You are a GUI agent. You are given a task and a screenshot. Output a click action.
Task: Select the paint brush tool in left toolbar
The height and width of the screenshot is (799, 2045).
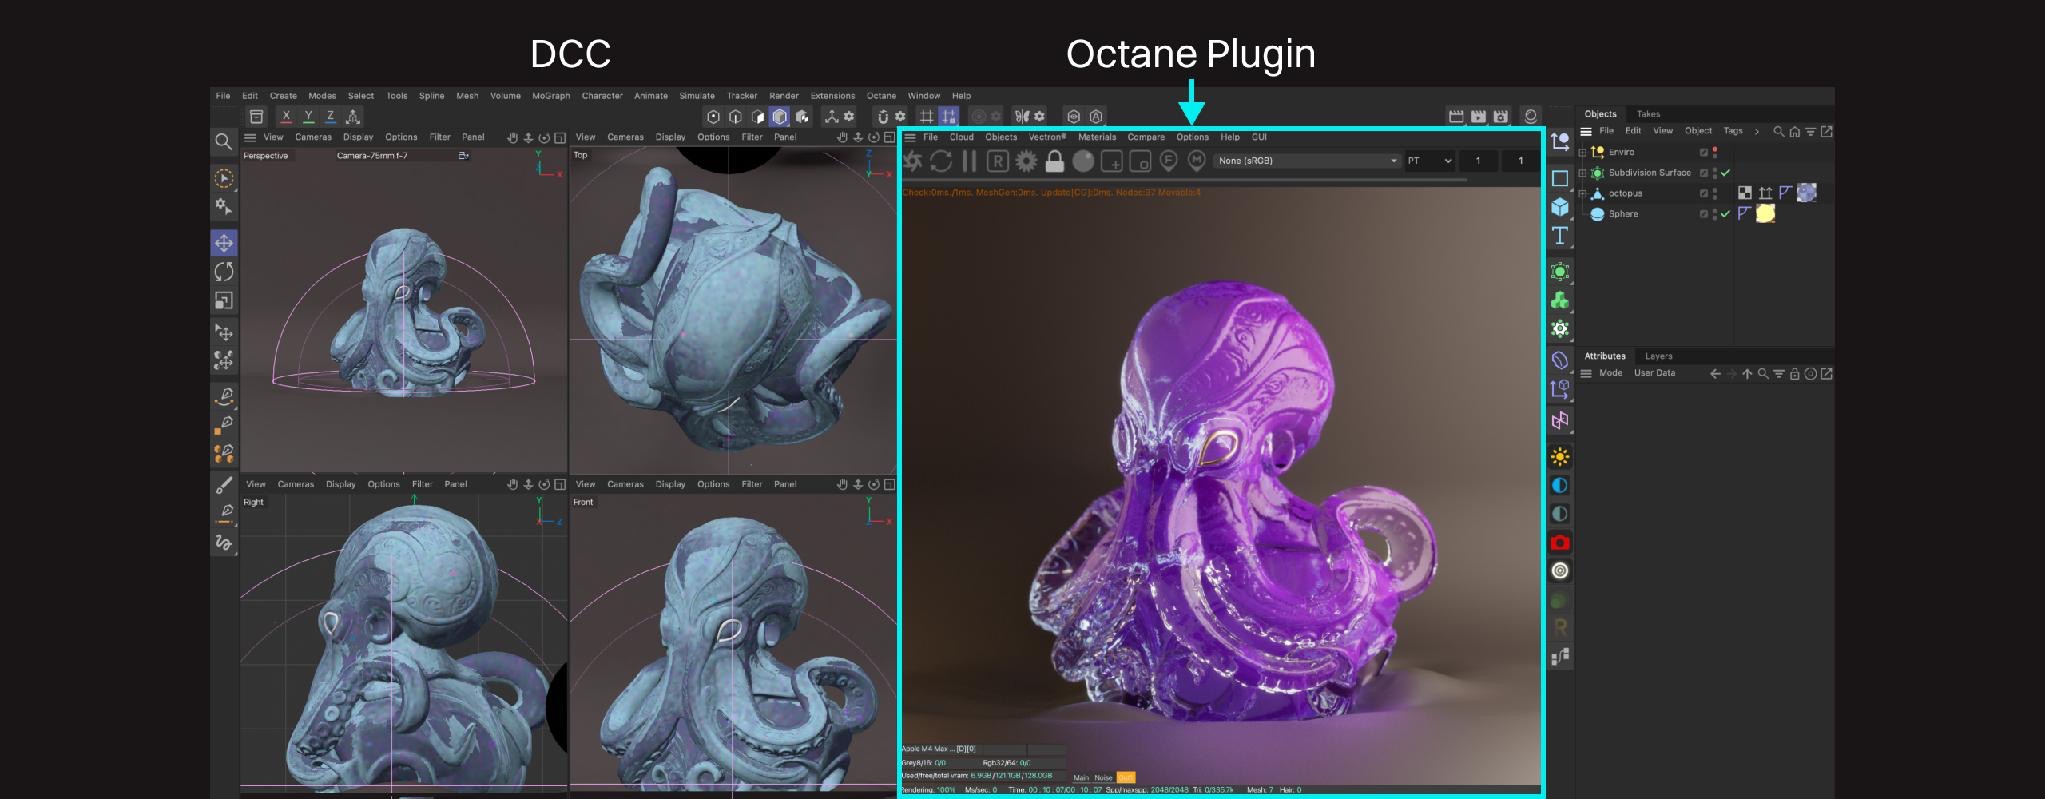[x=224, y=485]
